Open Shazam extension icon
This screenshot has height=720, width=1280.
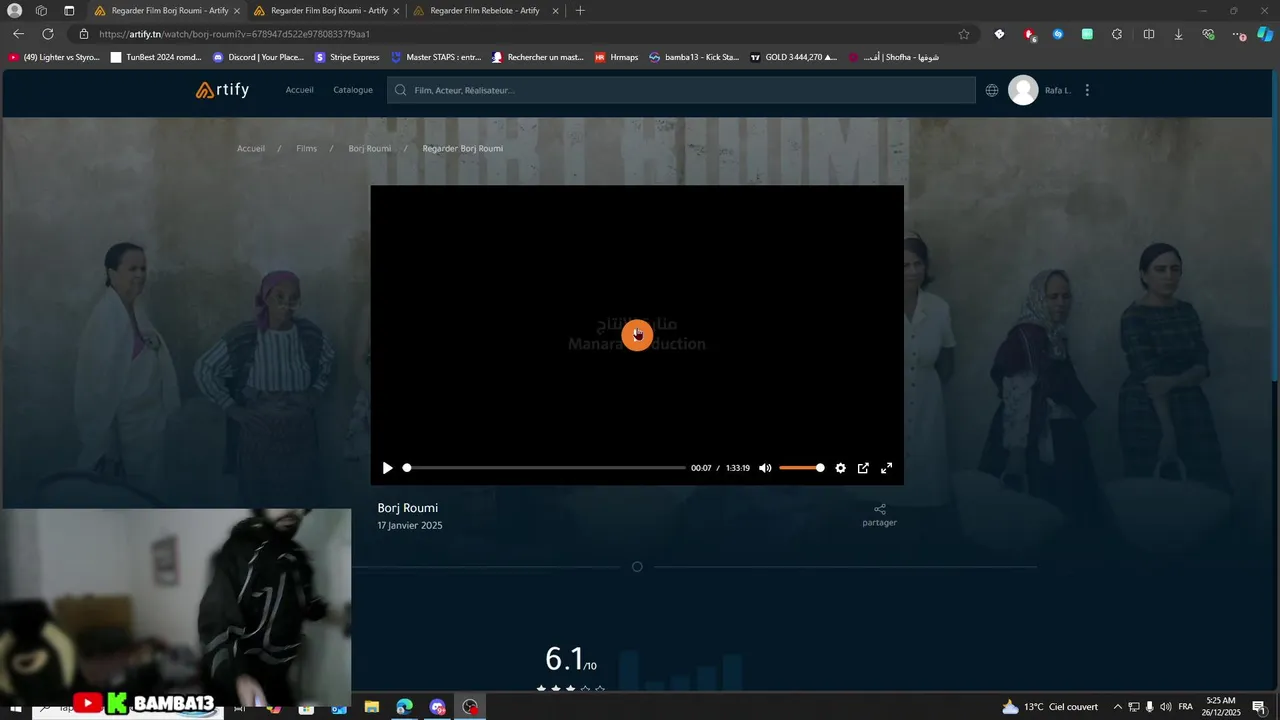point(1058,34)
